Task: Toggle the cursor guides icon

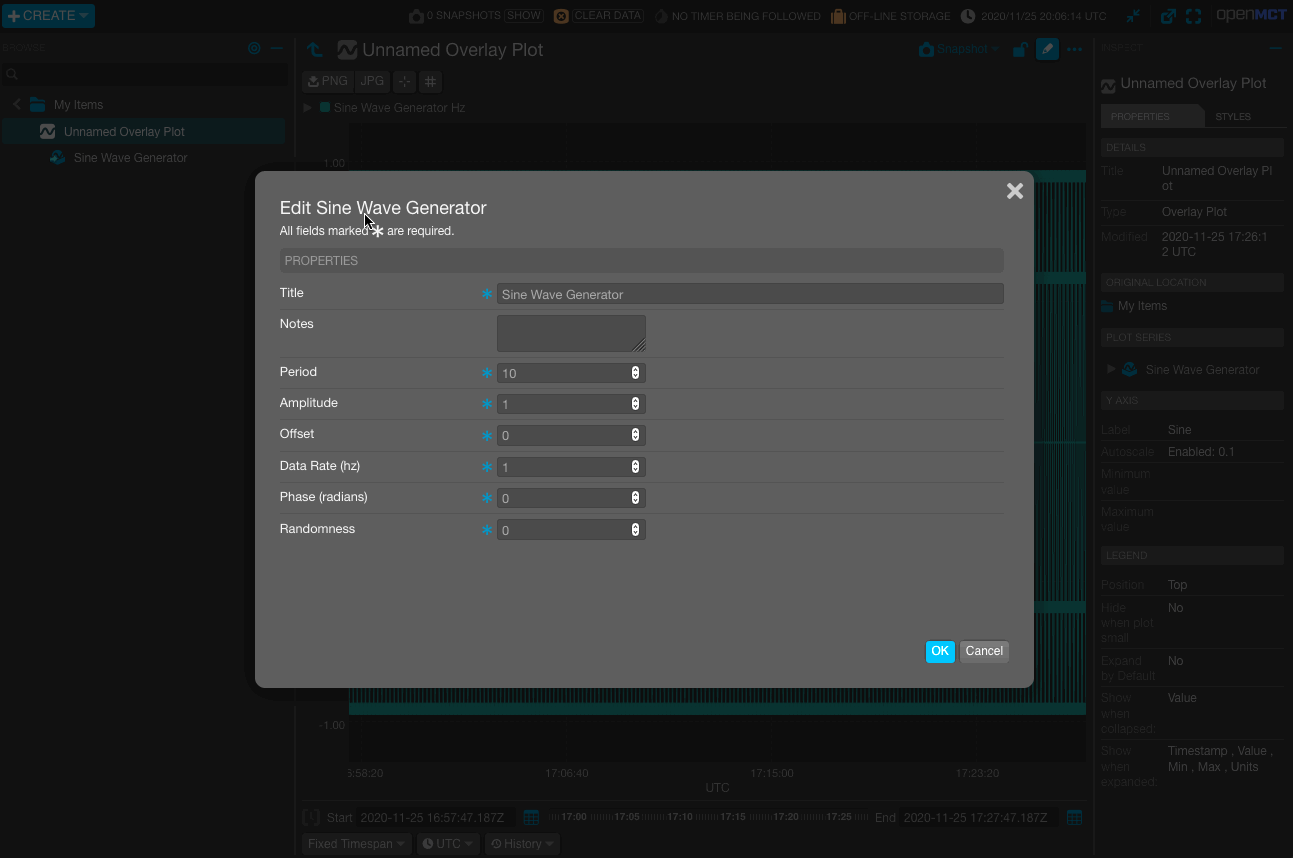Action: coord(404,81)
